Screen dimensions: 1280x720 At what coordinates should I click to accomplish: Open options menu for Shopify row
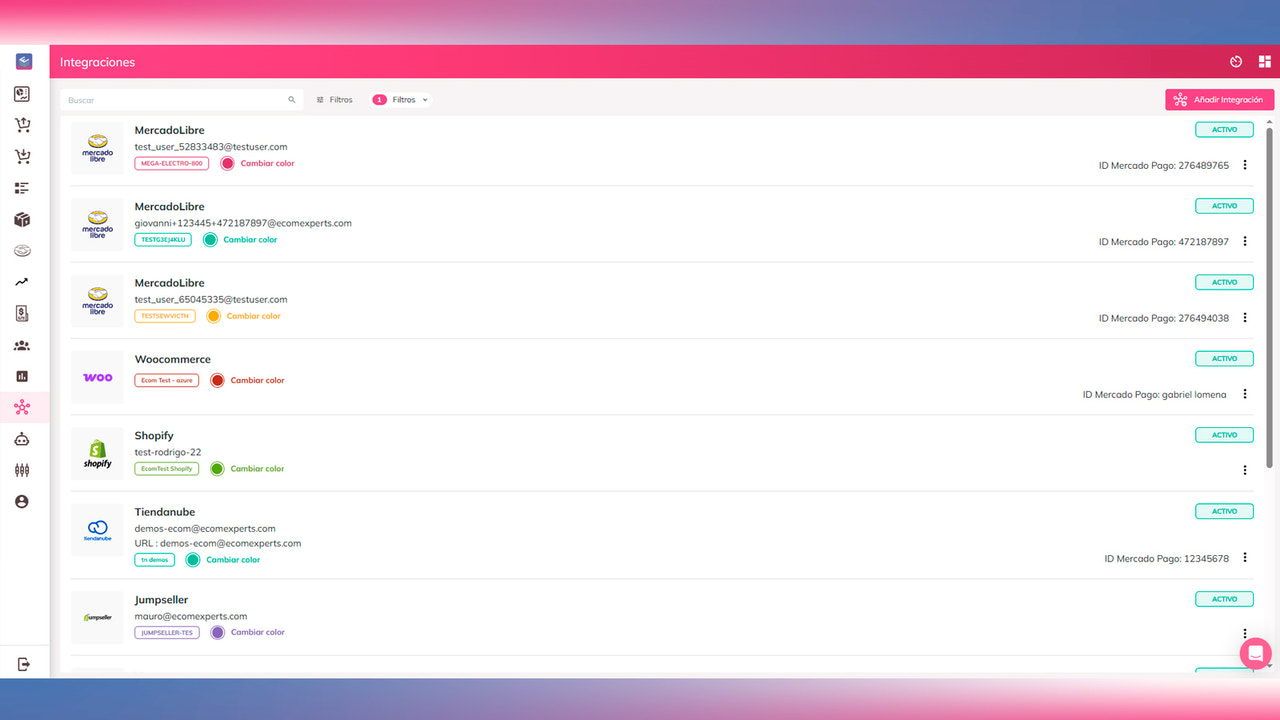pyautogui.click(x=1245, y=470)
